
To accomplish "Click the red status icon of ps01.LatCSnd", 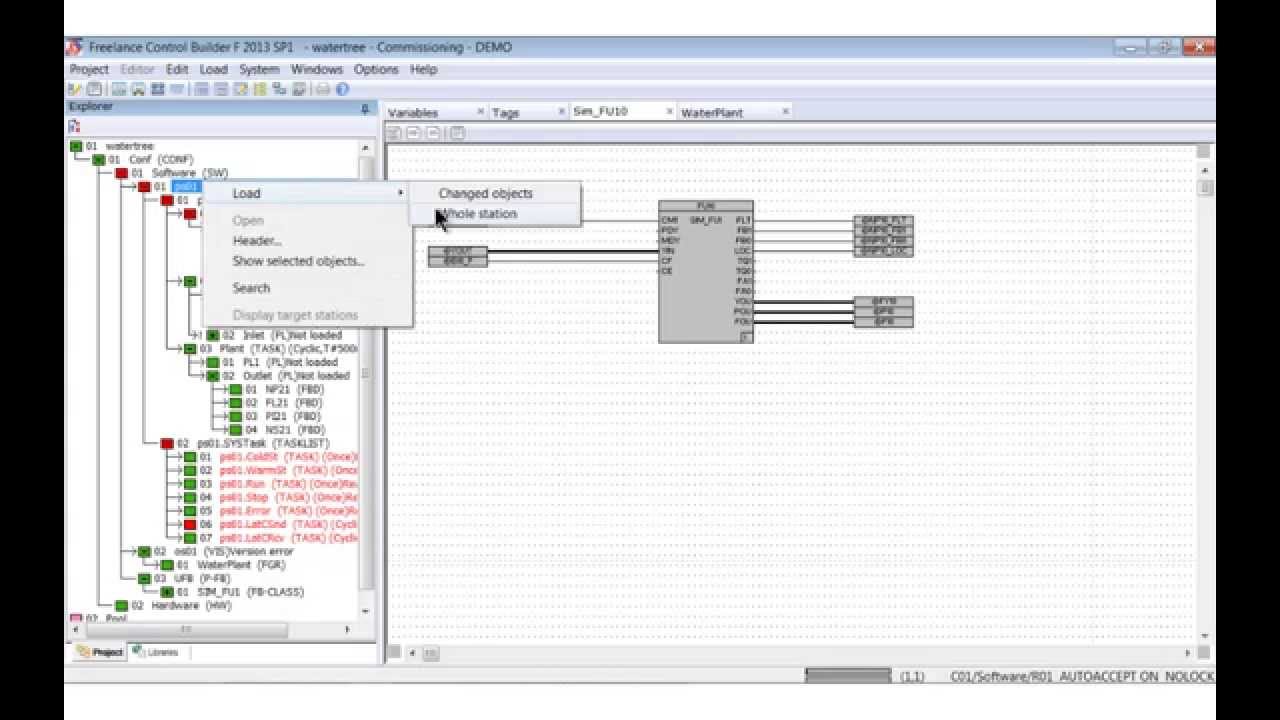I will [189, 524].
